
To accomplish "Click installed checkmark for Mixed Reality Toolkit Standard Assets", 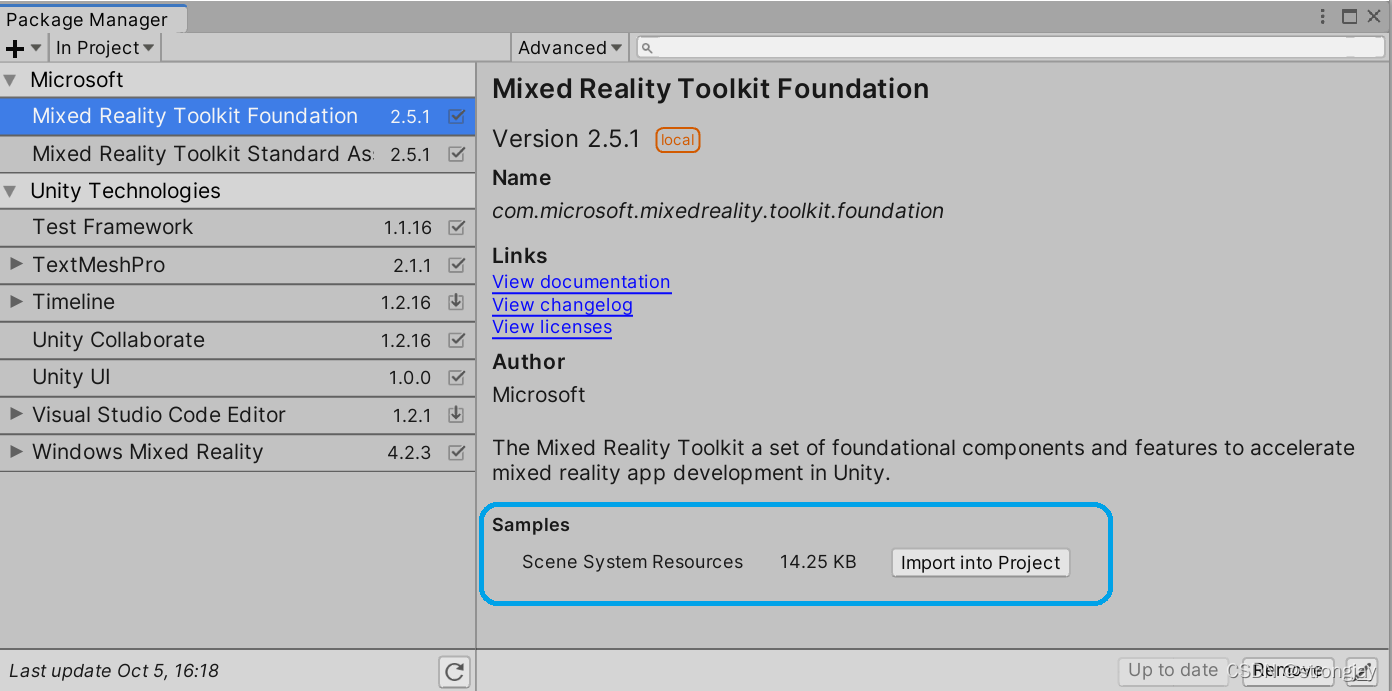I will [457, 154].
